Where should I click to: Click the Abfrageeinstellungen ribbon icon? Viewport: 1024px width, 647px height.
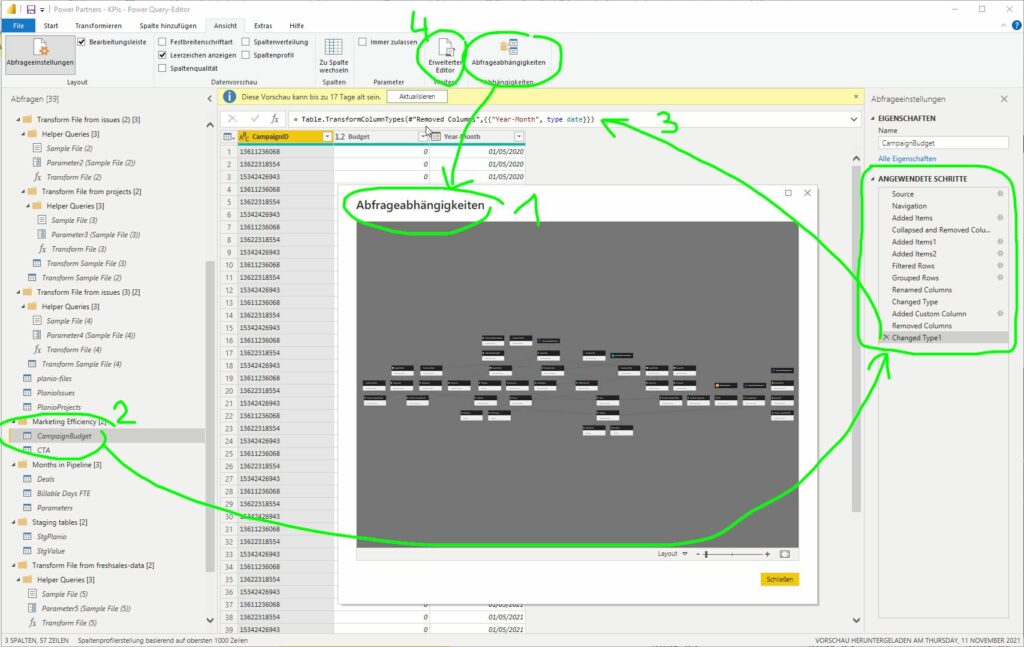40,53
